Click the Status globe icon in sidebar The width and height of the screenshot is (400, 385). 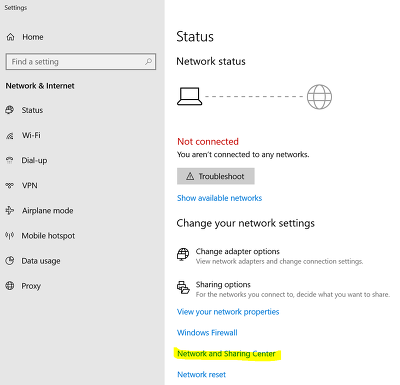click(x=10, y=110)
